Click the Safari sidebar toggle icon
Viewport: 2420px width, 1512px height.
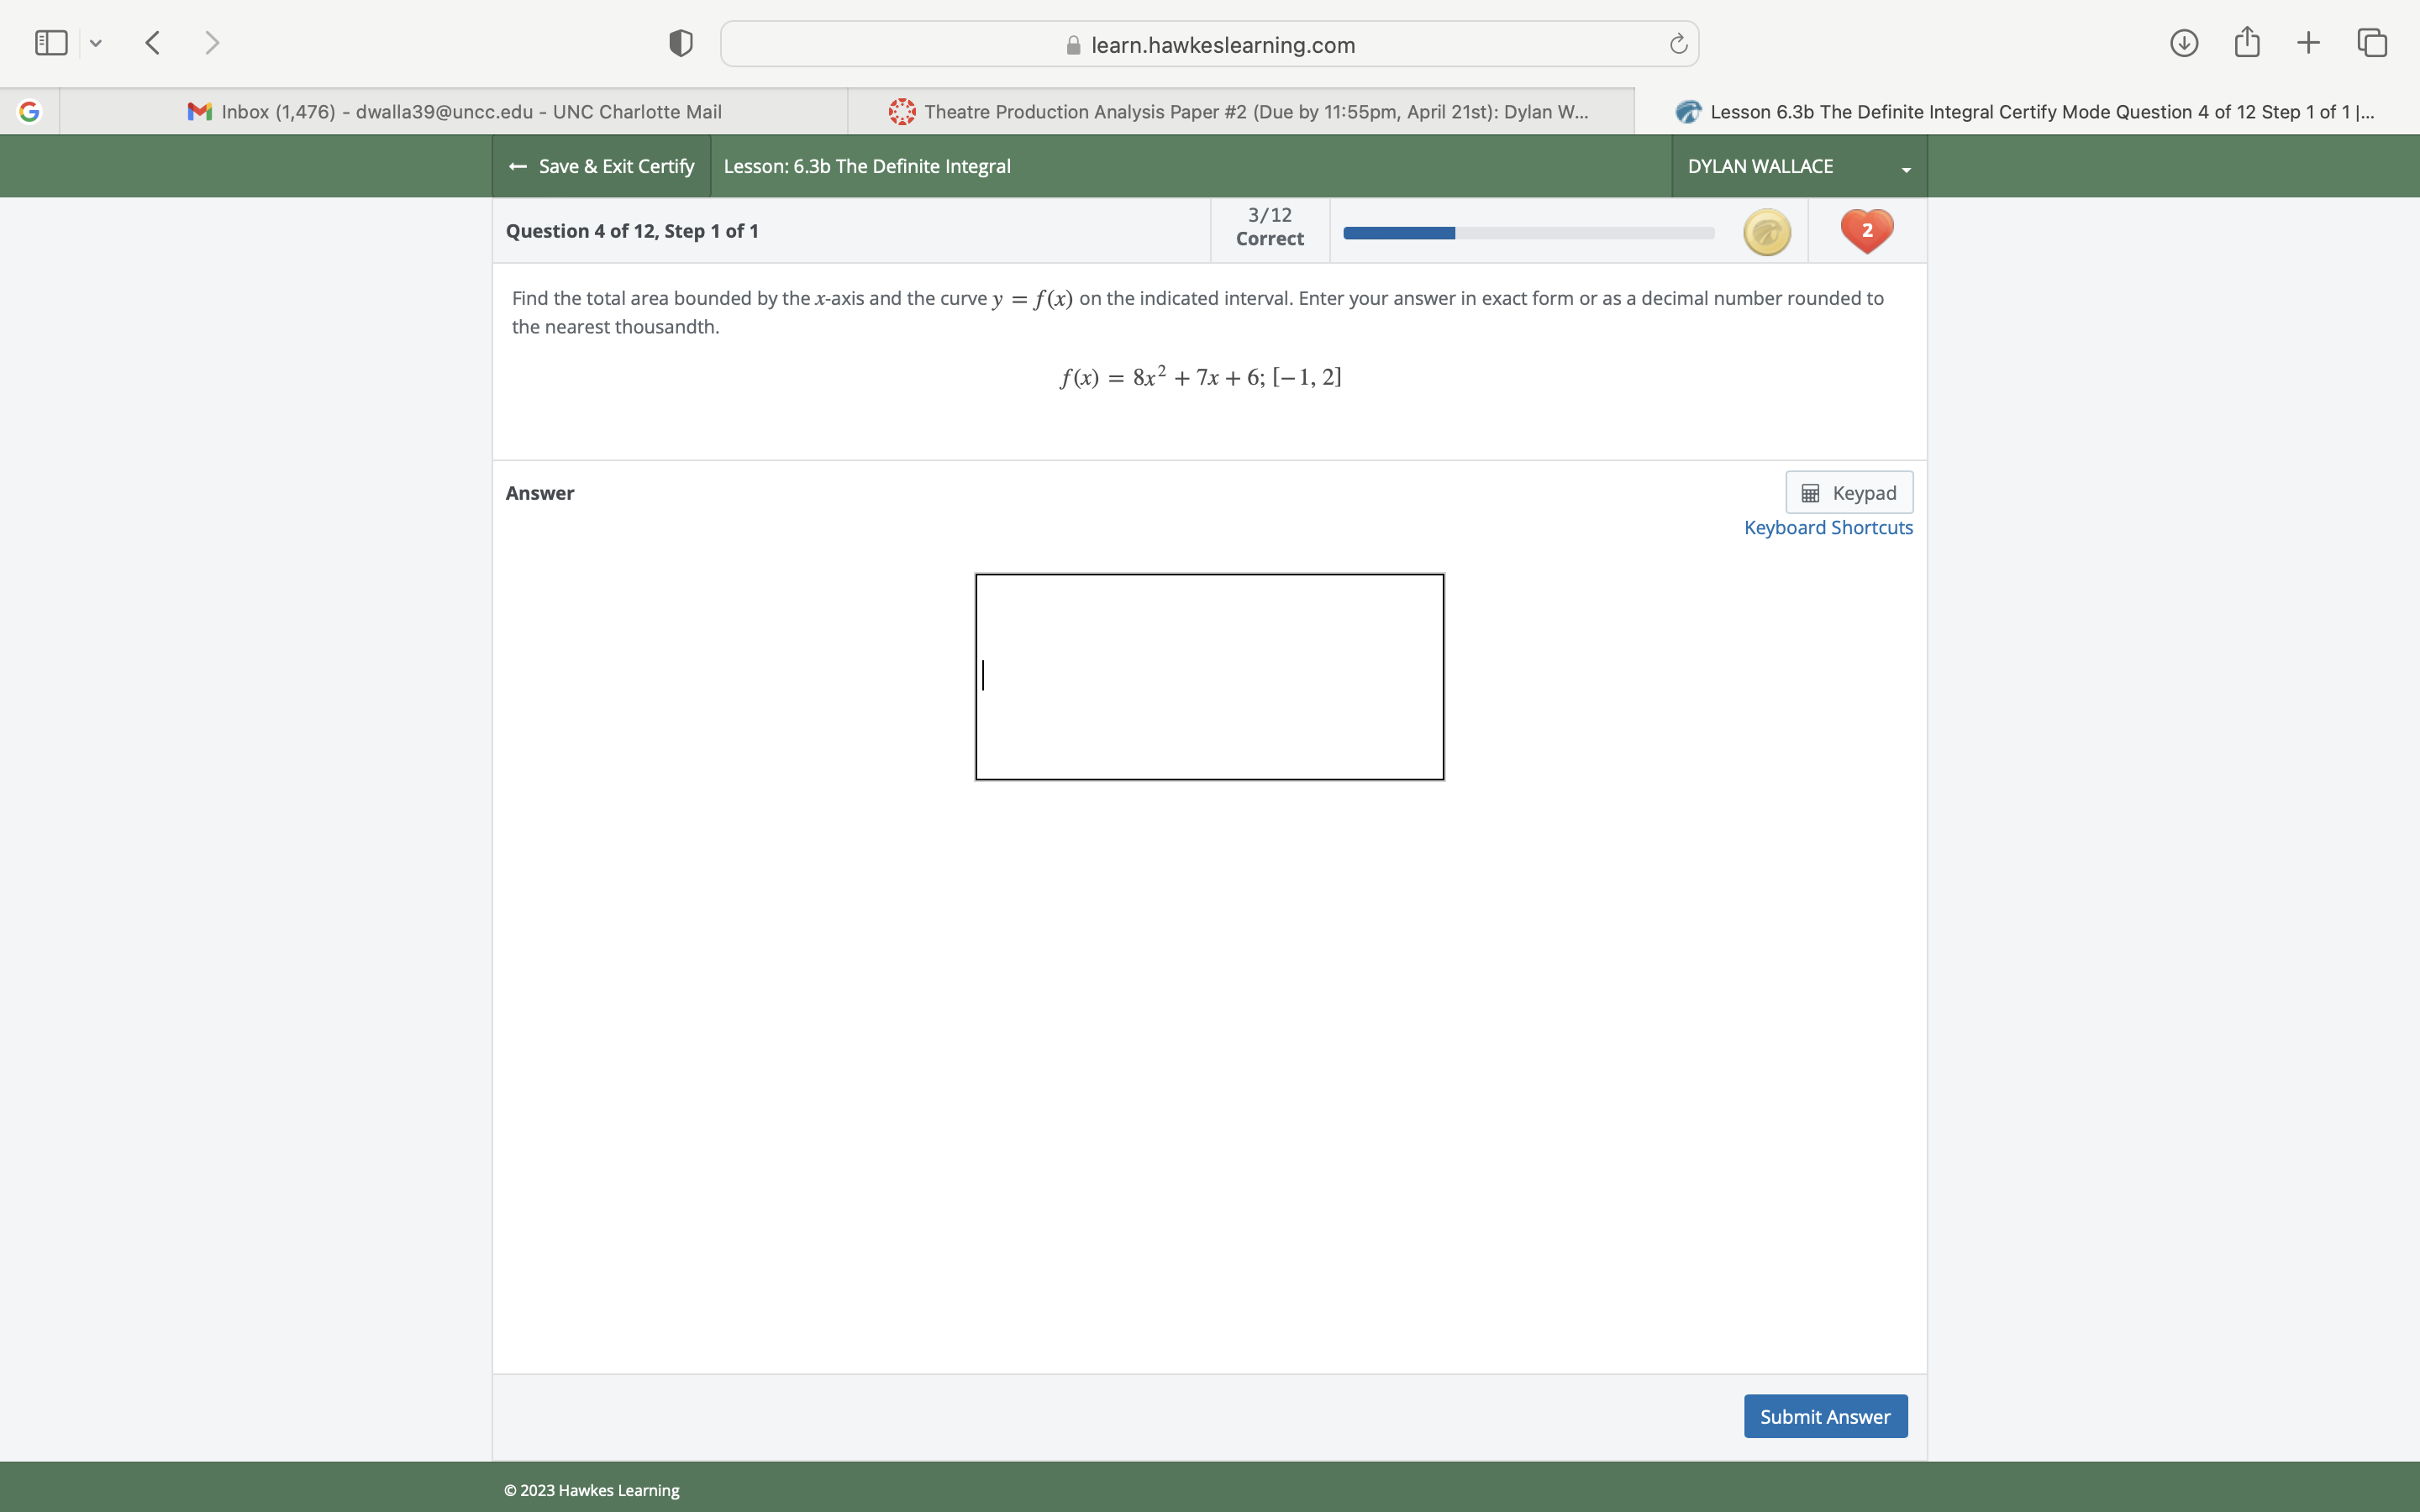[51, 43]
